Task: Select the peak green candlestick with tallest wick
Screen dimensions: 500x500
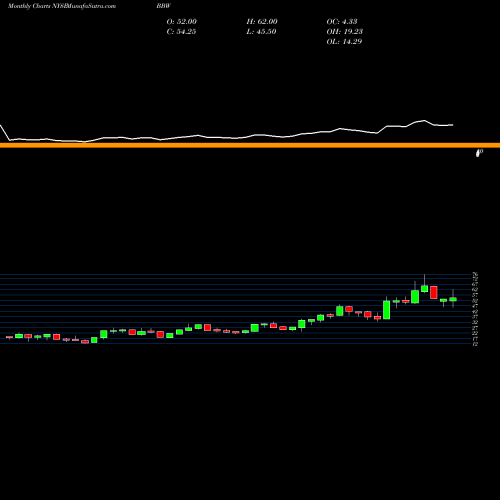Action: pyautogui.click(x=424, y=289)
